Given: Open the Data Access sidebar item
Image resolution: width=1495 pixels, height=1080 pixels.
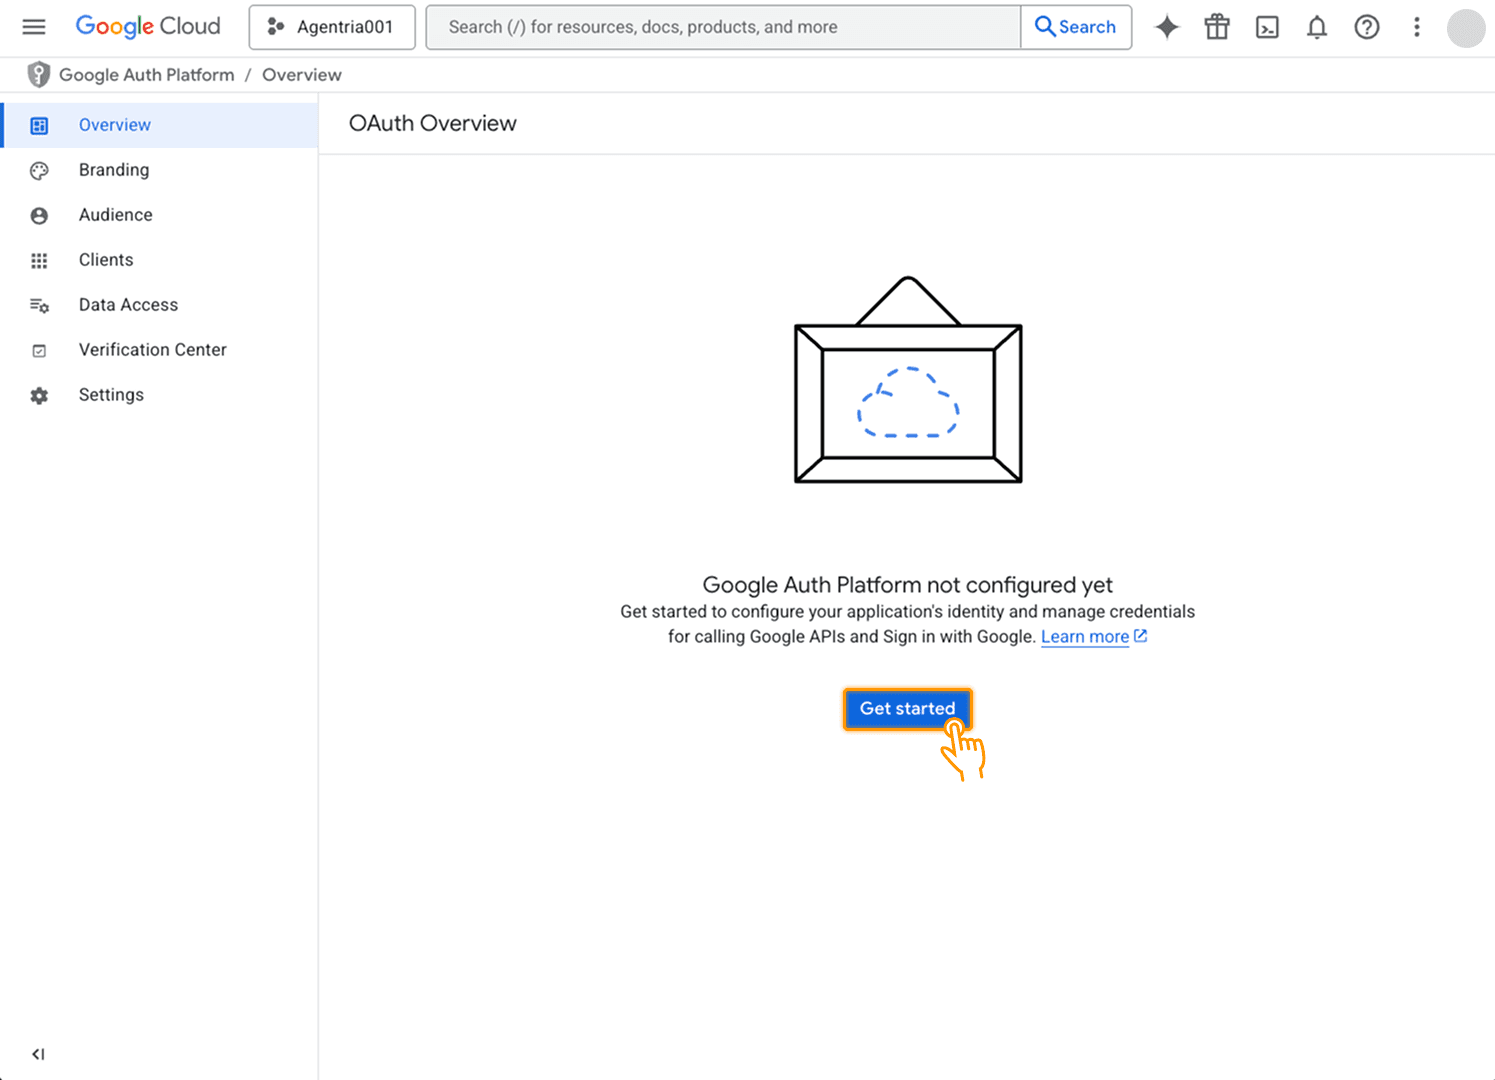Looking at the screenshot, I should tap(159, 305).
